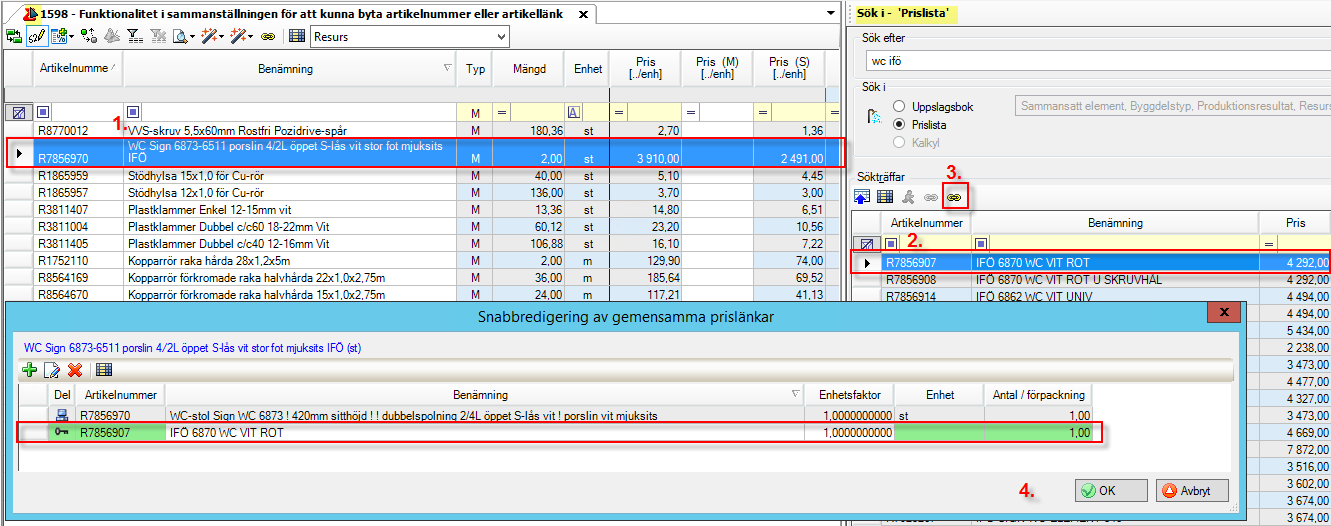The width and height of the screenshot is (1331, 526).
Task: Open add-row icon dropdown arrow
Action: coord(72,38)
